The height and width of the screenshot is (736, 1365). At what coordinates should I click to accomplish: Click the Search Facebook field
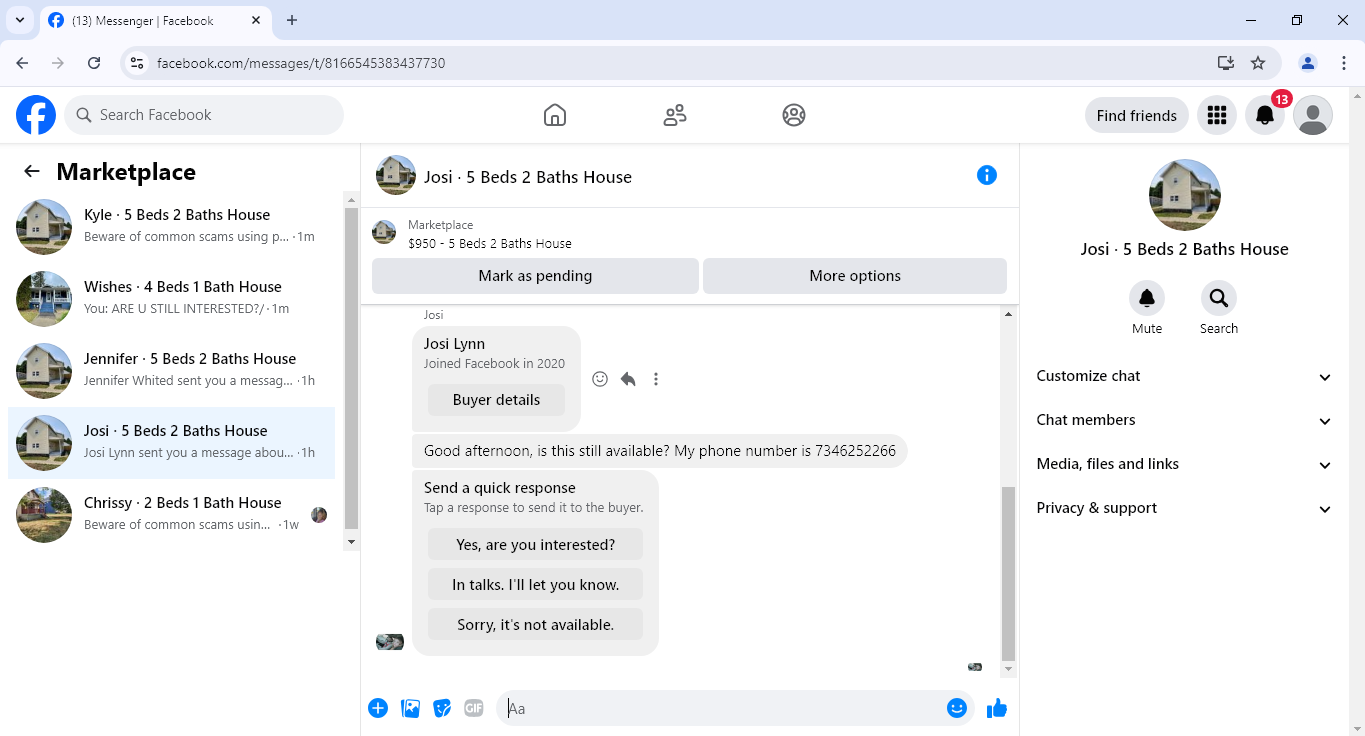tap(204, 115)
